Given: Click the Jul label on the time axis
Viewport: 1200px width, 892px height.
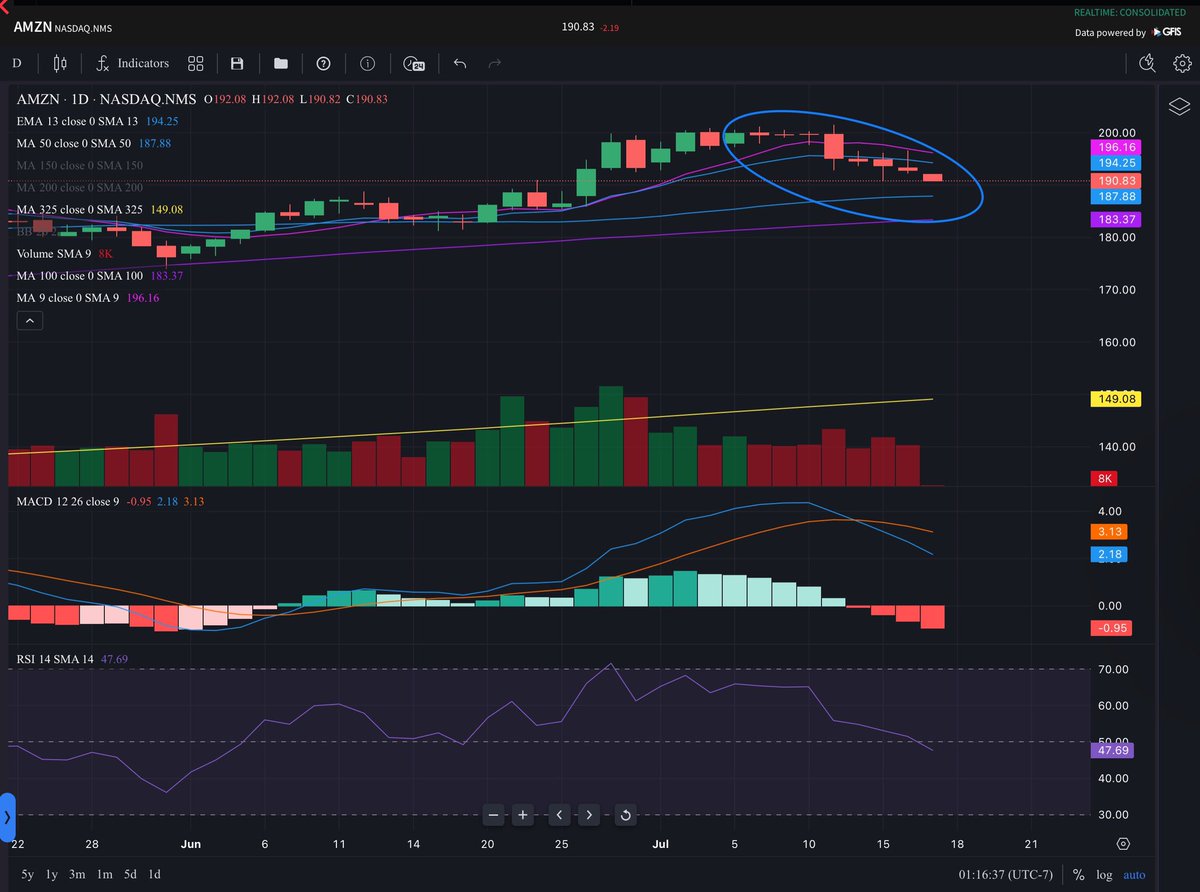Looking at the screenshot, I should tap(661, 844).
